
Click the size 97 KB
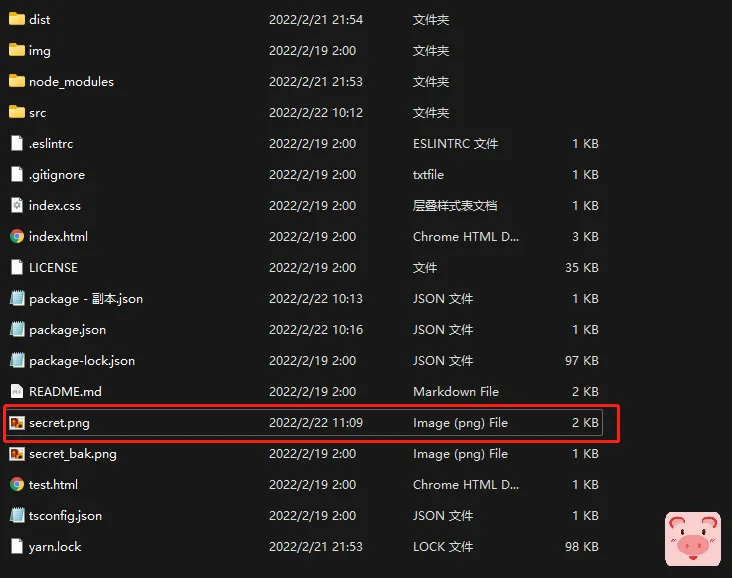582,360
